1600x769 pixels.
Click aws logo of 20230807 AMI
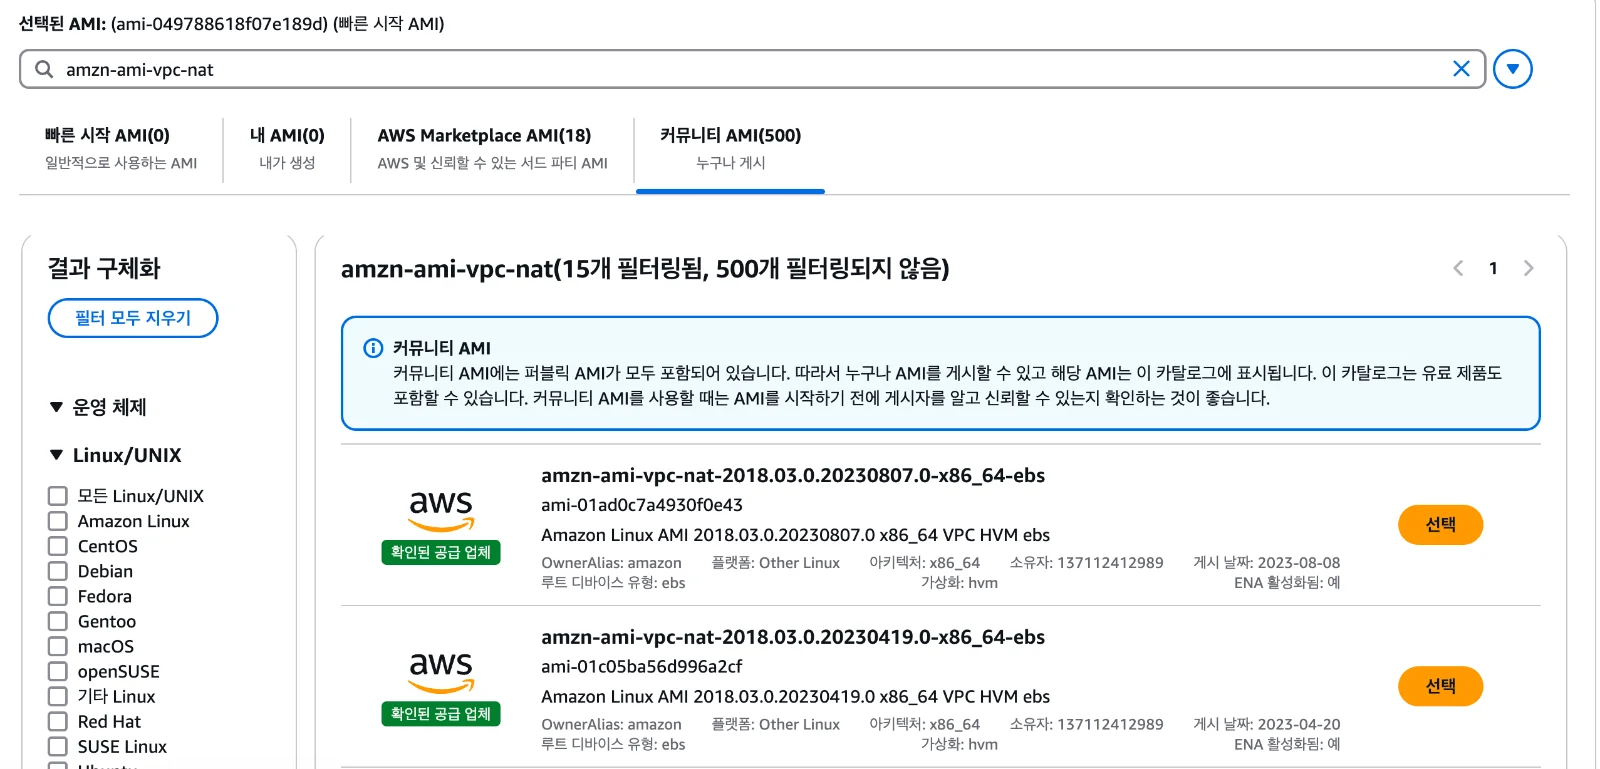[441, 510]
